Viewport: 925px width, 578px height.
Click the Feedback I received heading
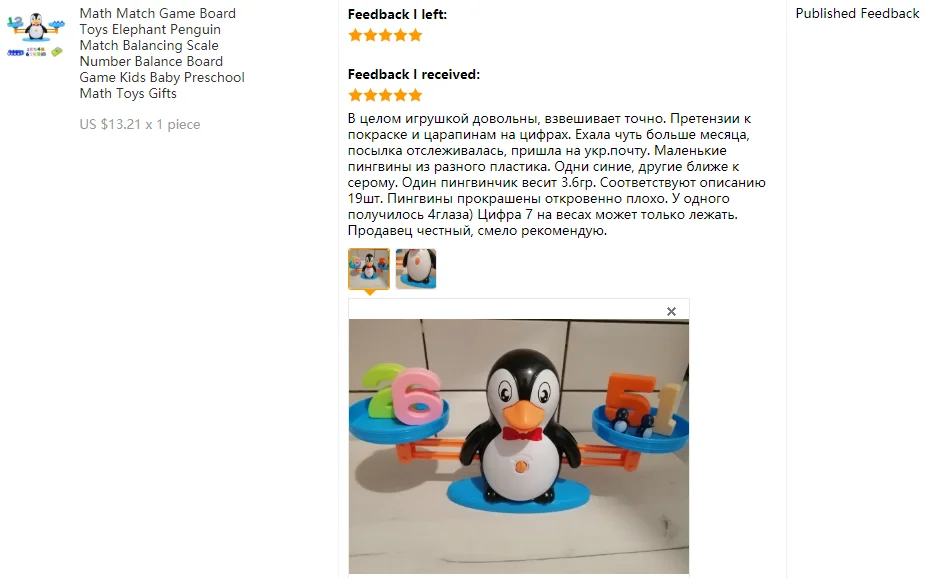(x=414, y=74)
